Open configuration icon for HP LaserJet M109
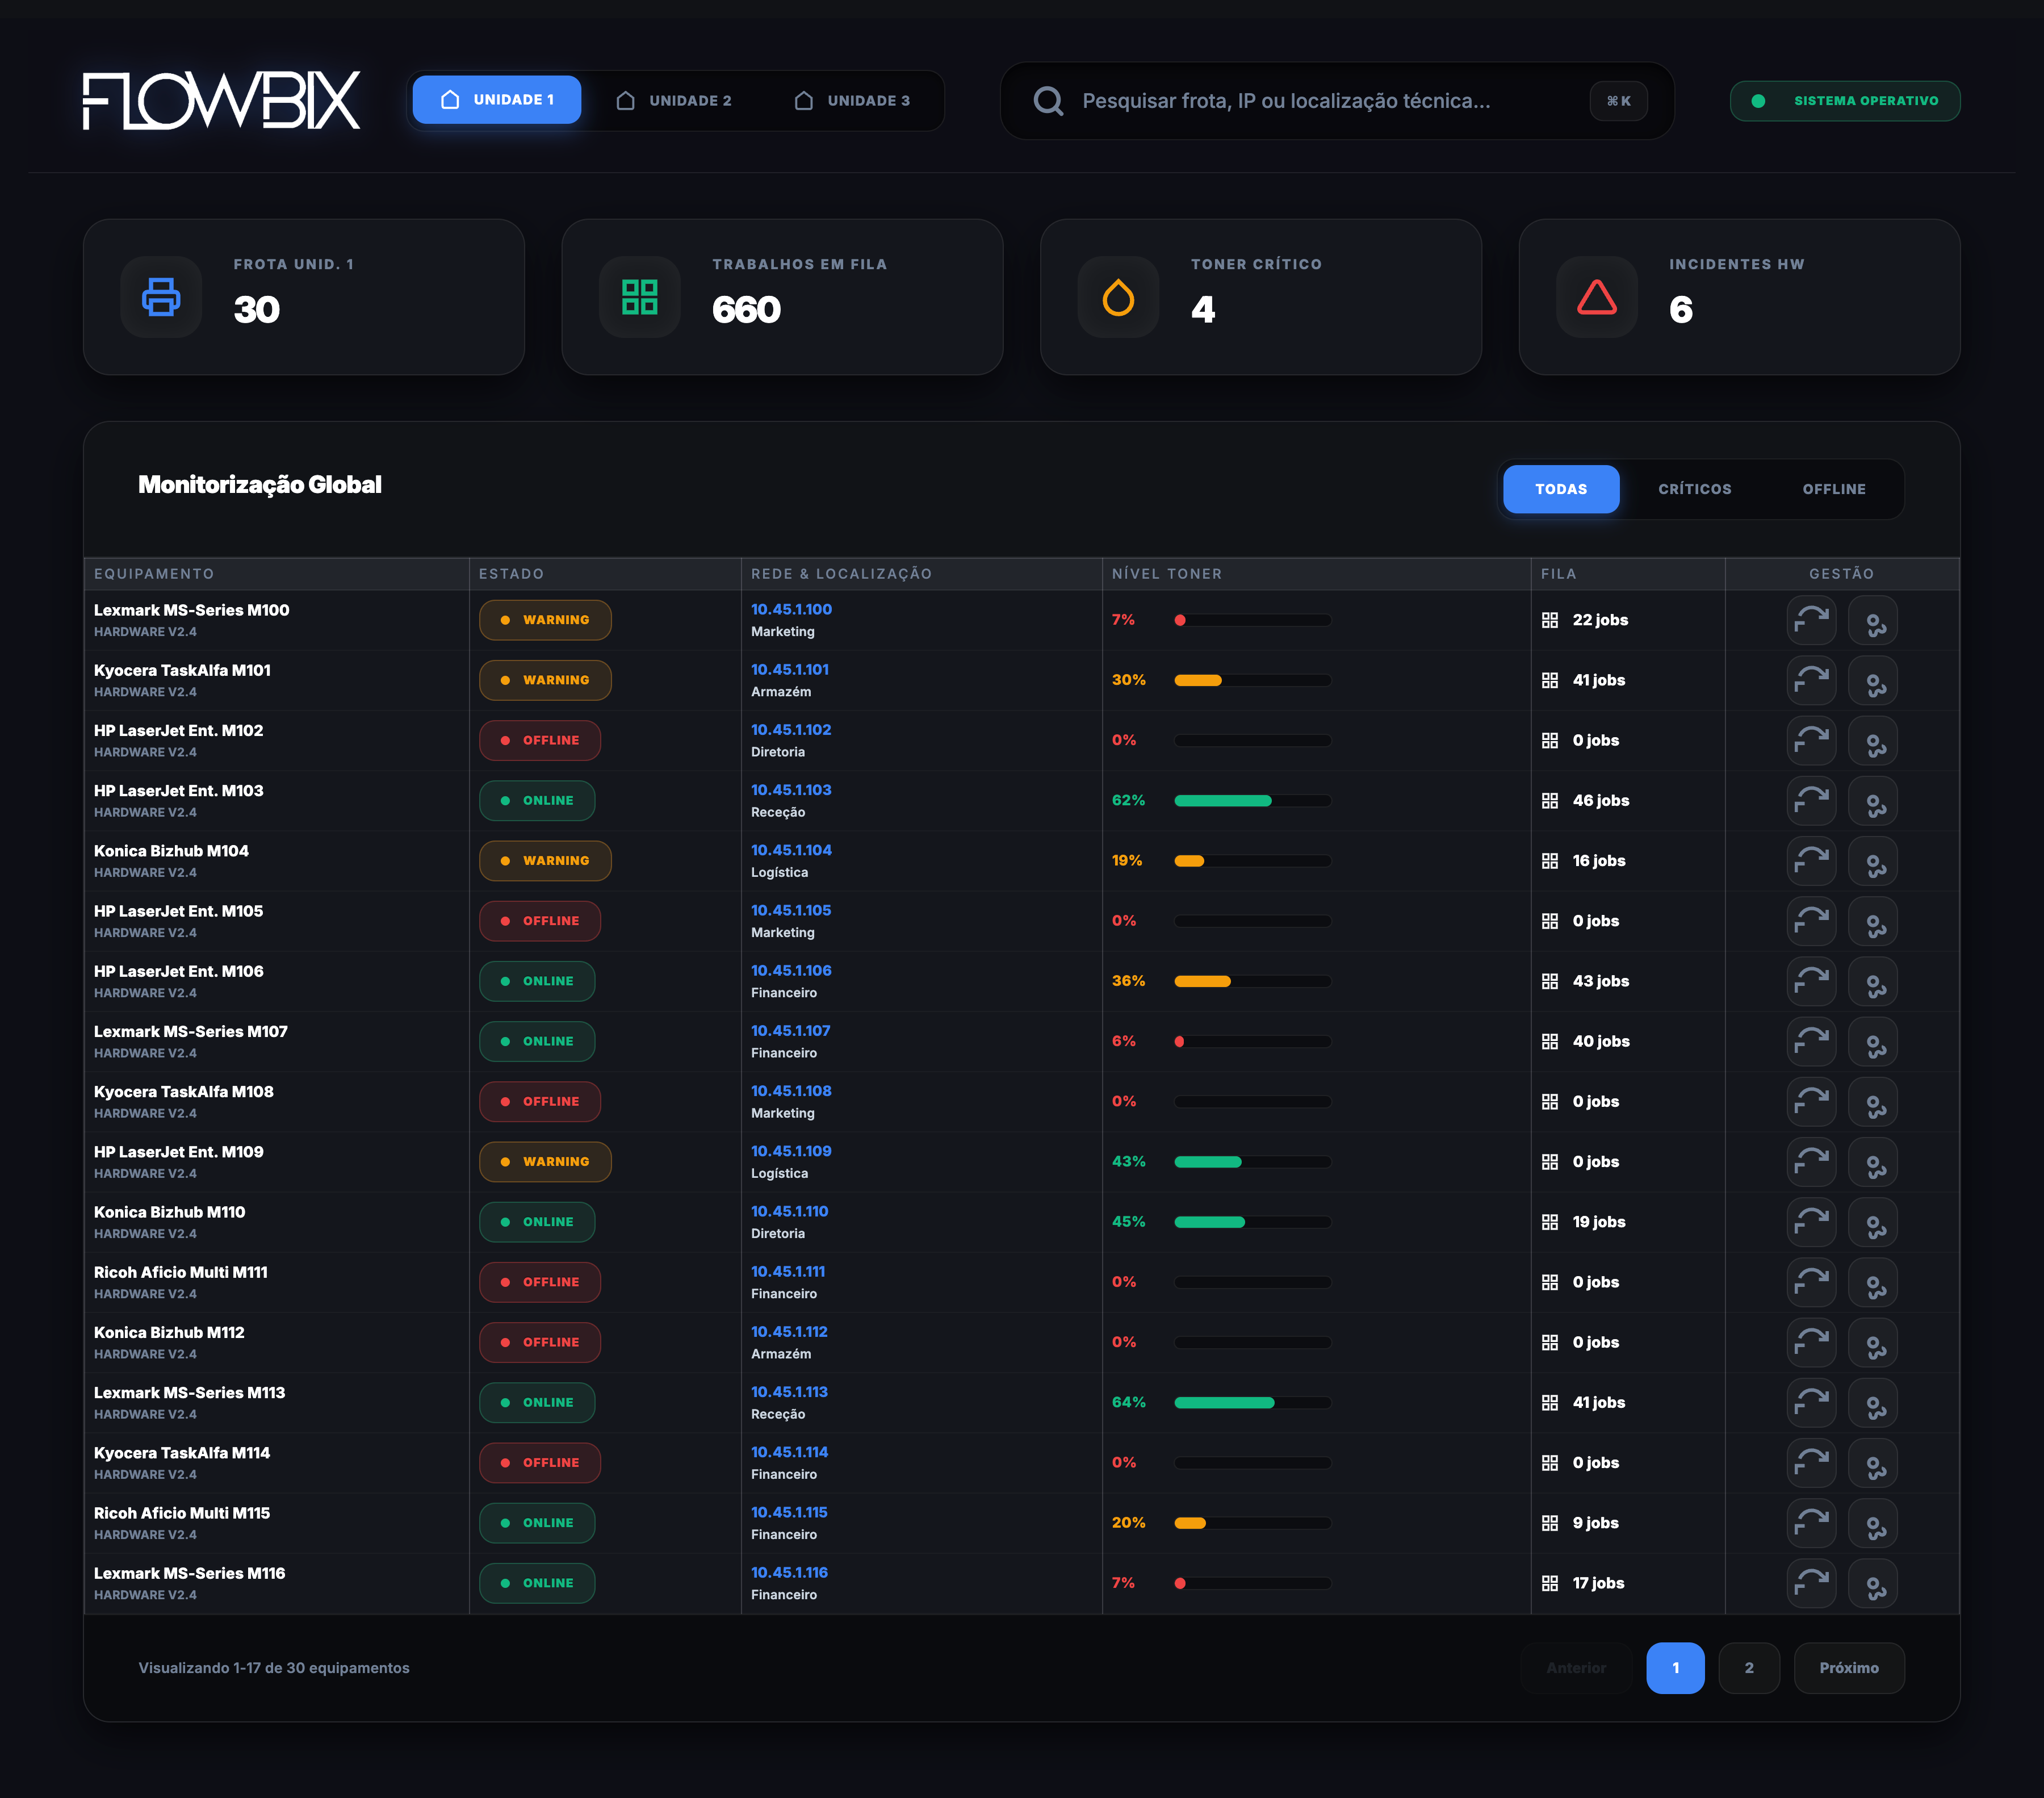 click(1873, 1162)
